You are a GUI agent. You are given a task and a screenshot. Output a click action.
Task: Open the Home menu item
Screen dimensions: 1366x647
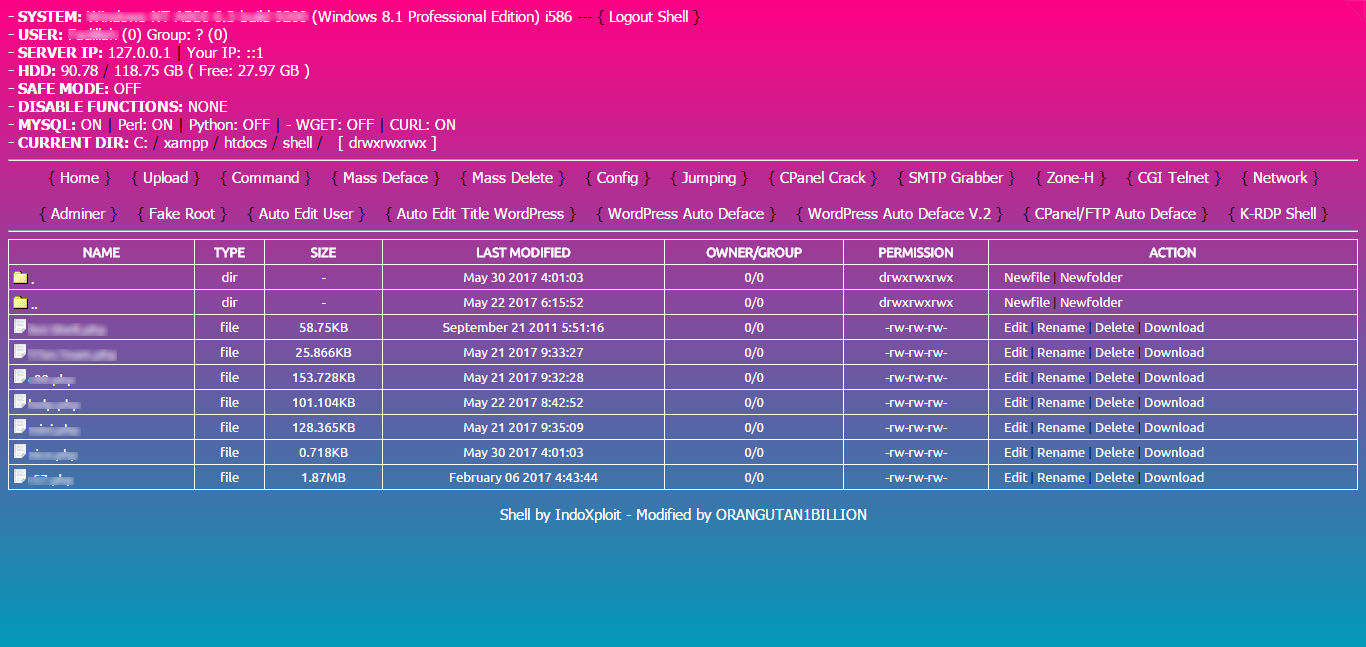(x=79, y=178)
